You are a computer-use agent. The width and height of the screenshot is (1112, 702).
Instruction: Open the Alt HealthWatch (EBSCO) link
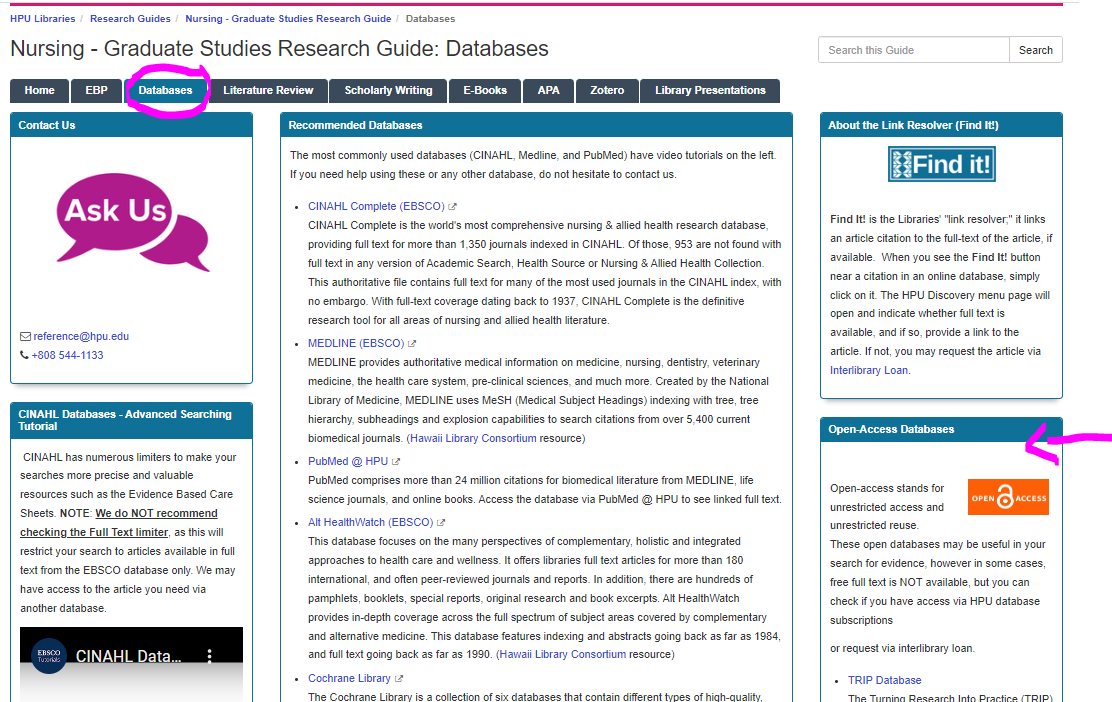(370, 523)
